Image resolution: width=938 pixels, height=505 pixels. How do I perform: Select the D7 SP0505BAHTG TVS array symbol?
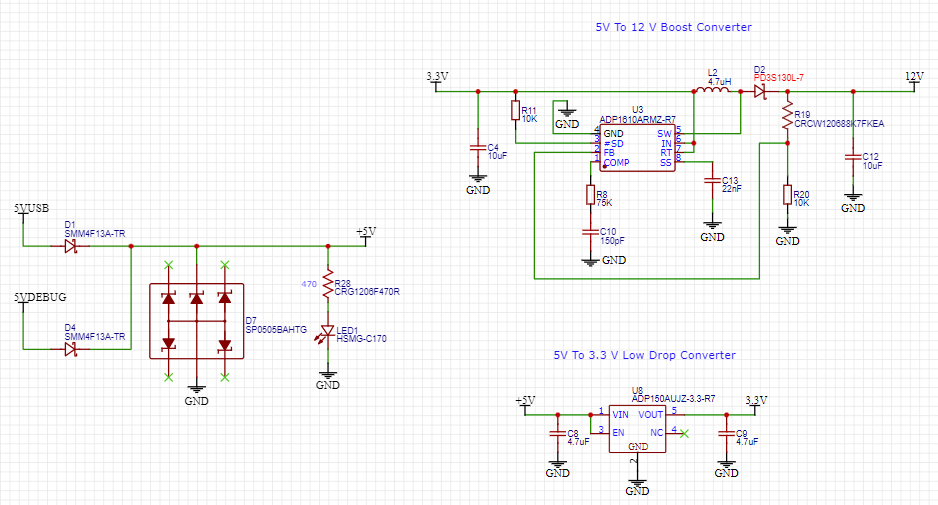click(x=196, y=321)
